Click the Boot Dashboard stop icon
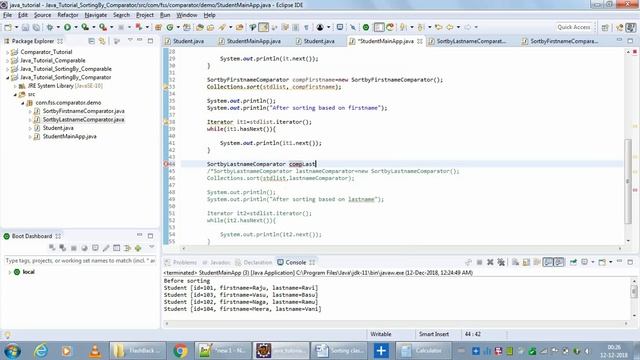 (73, 248)
